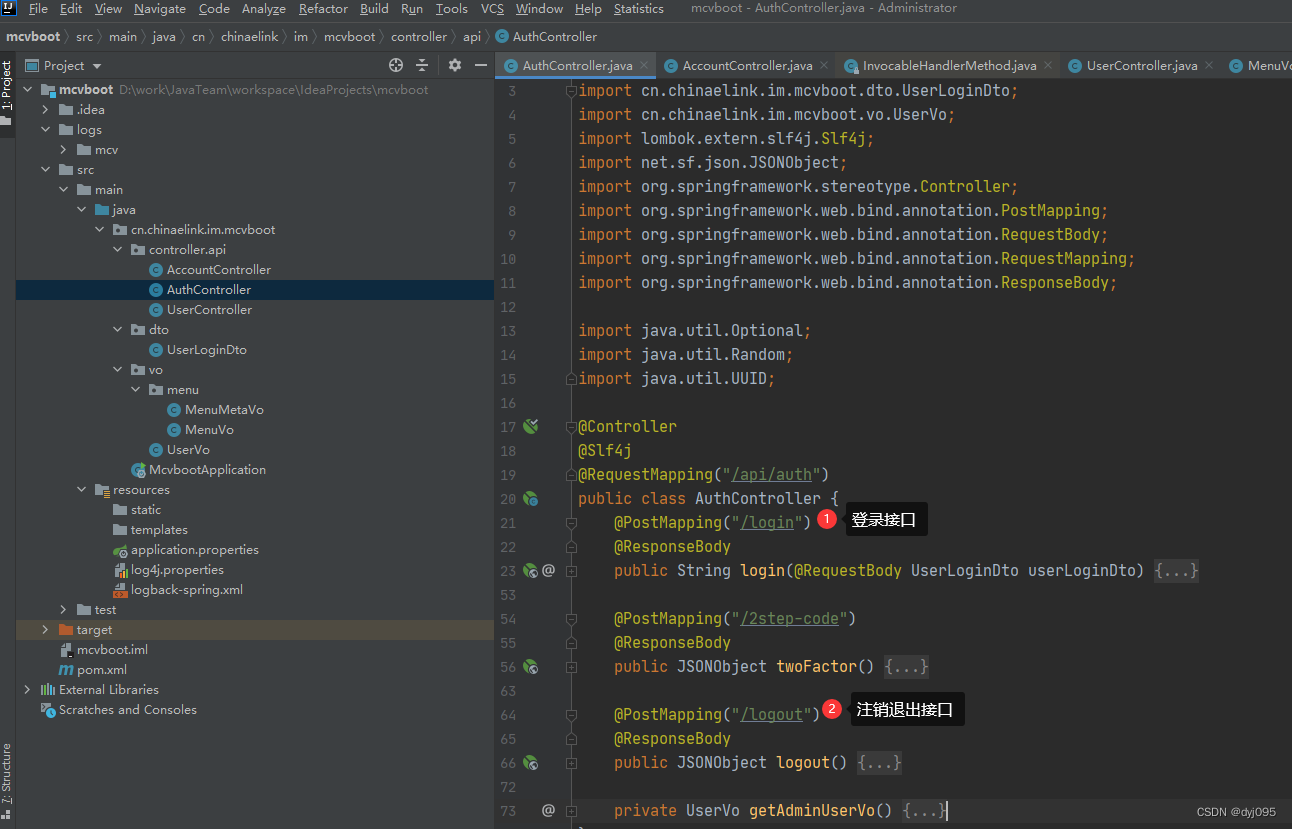Click the locate/select opened file crosshair icon
The height and width of the screenshot is (829, 1292).
(396, 65)
